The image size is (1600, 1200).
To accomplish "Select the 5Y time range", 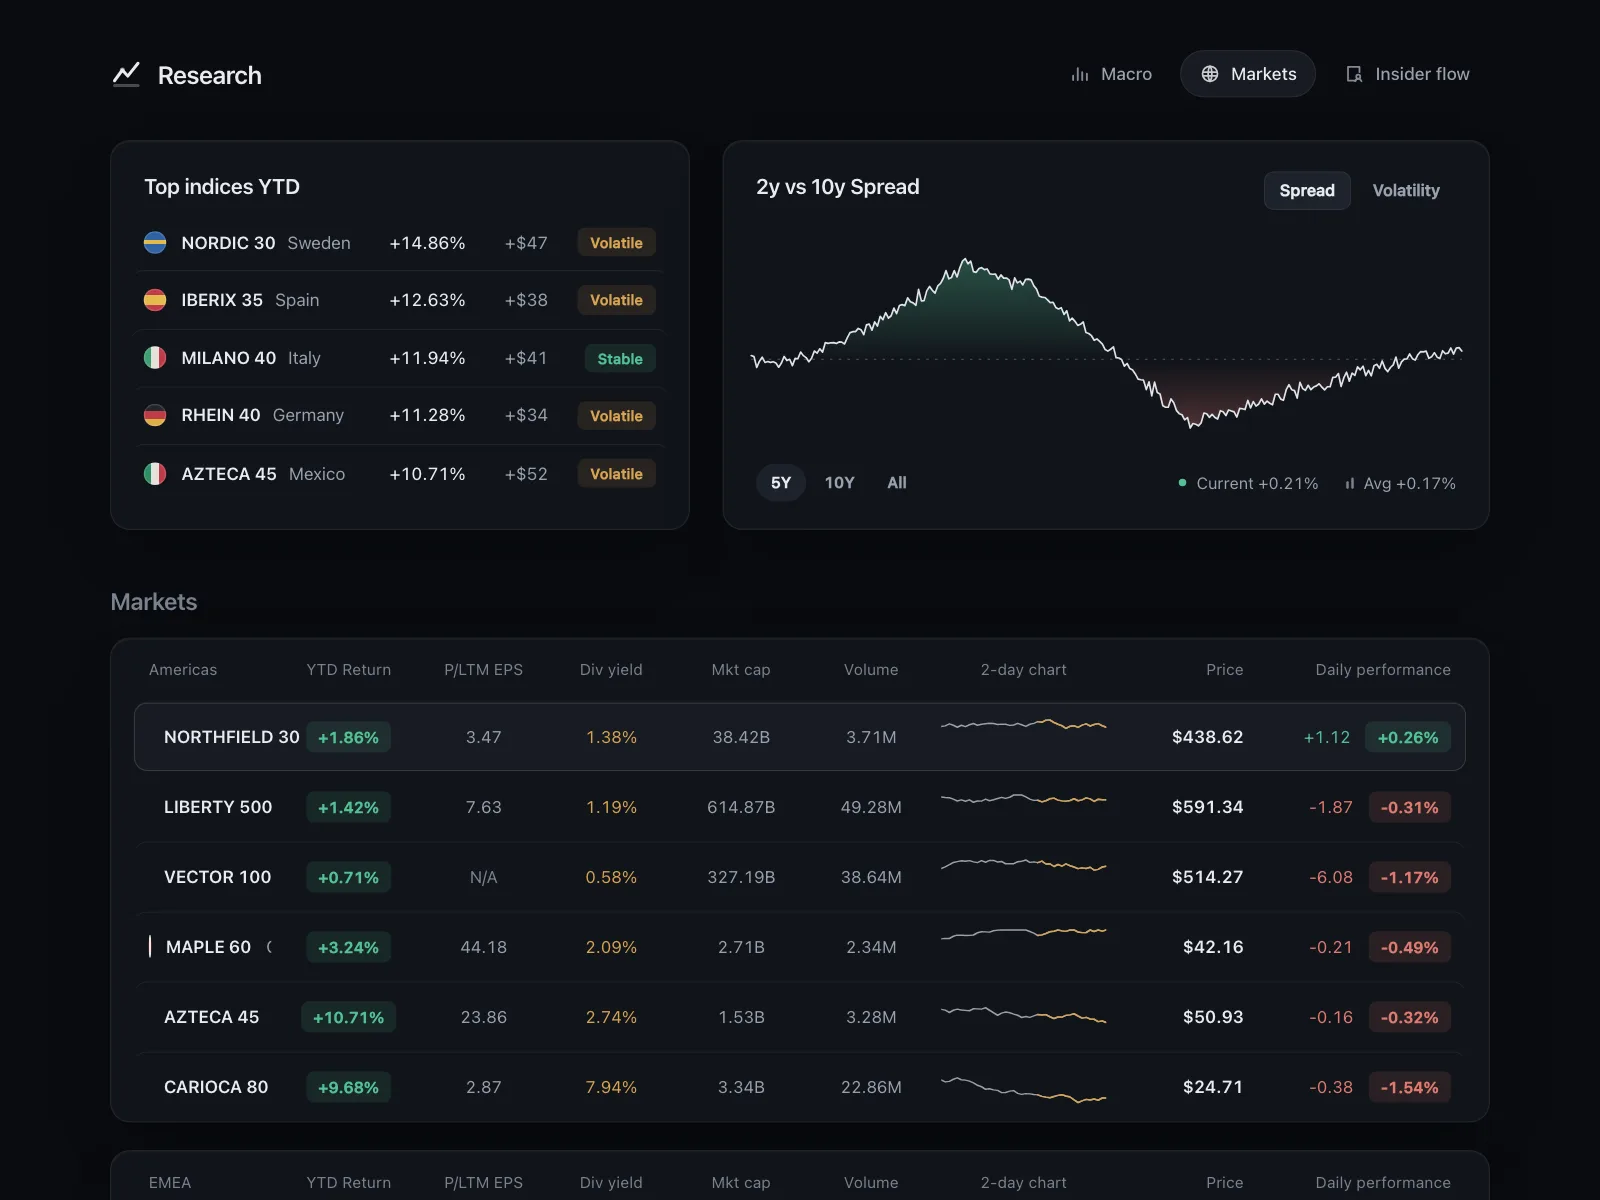I will (781, 483).
